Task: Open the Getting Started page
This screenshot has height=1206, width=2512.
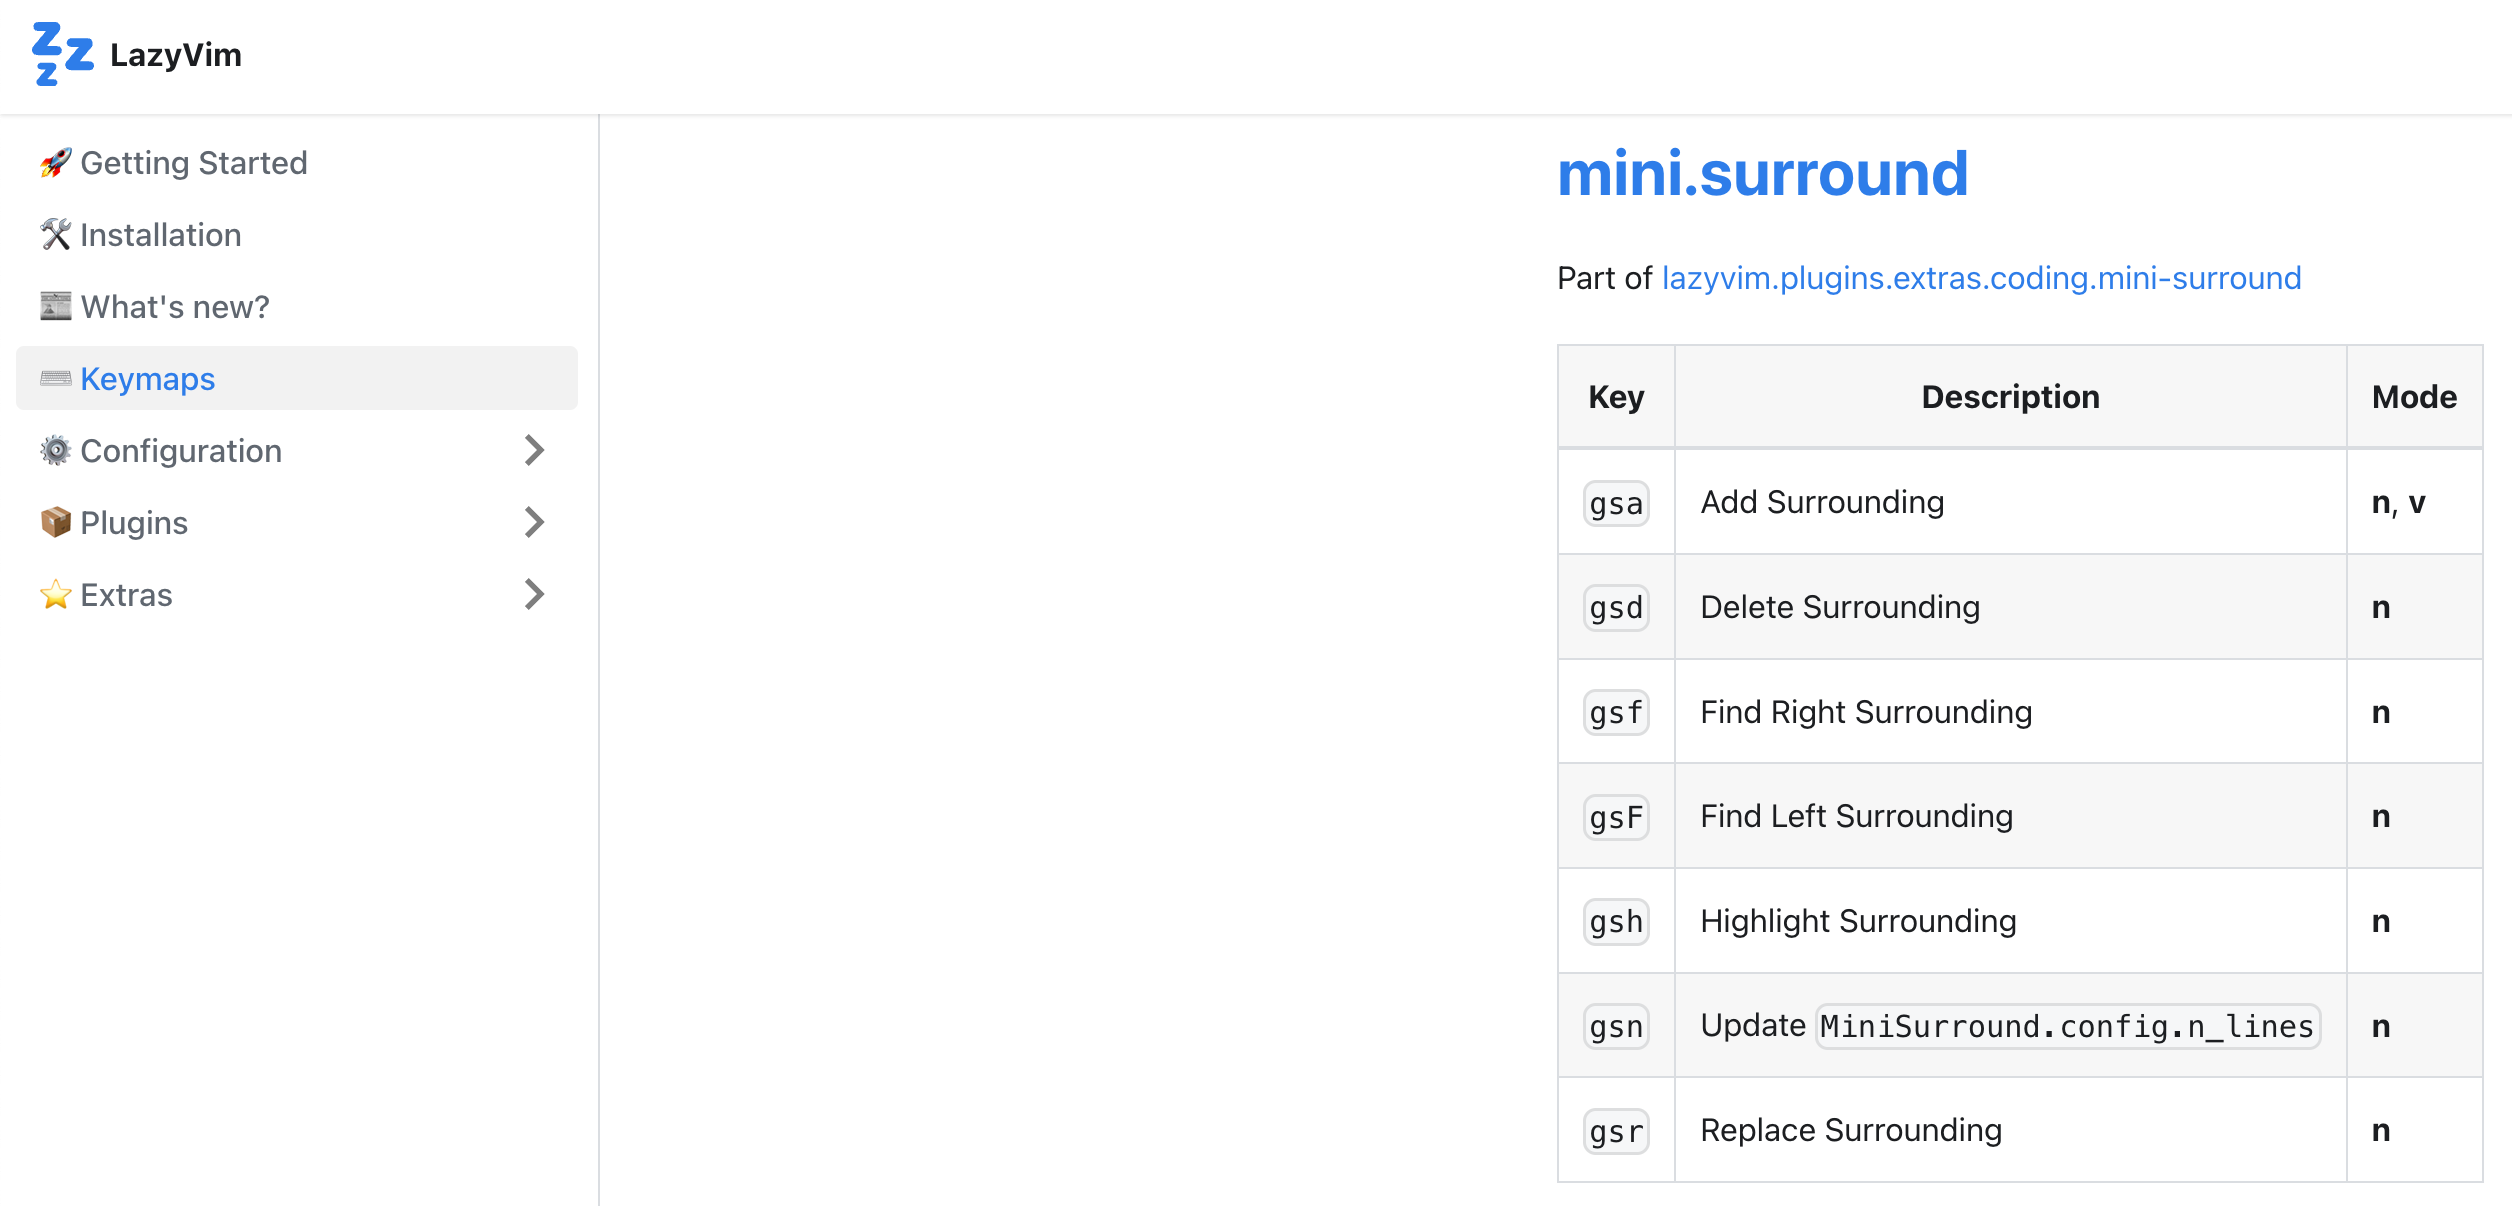Action: click(x=297, y=163)
